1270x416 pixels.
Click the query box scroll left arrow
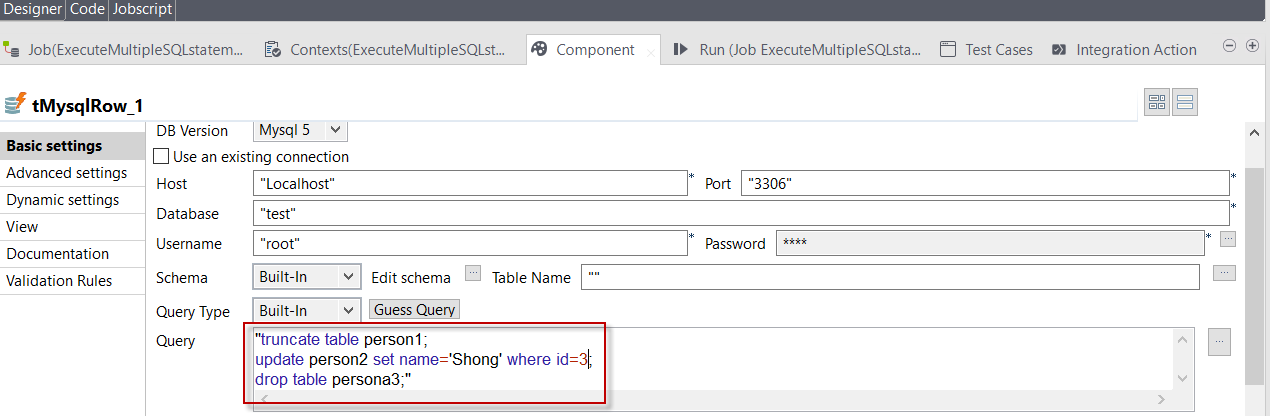click(x=264, y=400)
